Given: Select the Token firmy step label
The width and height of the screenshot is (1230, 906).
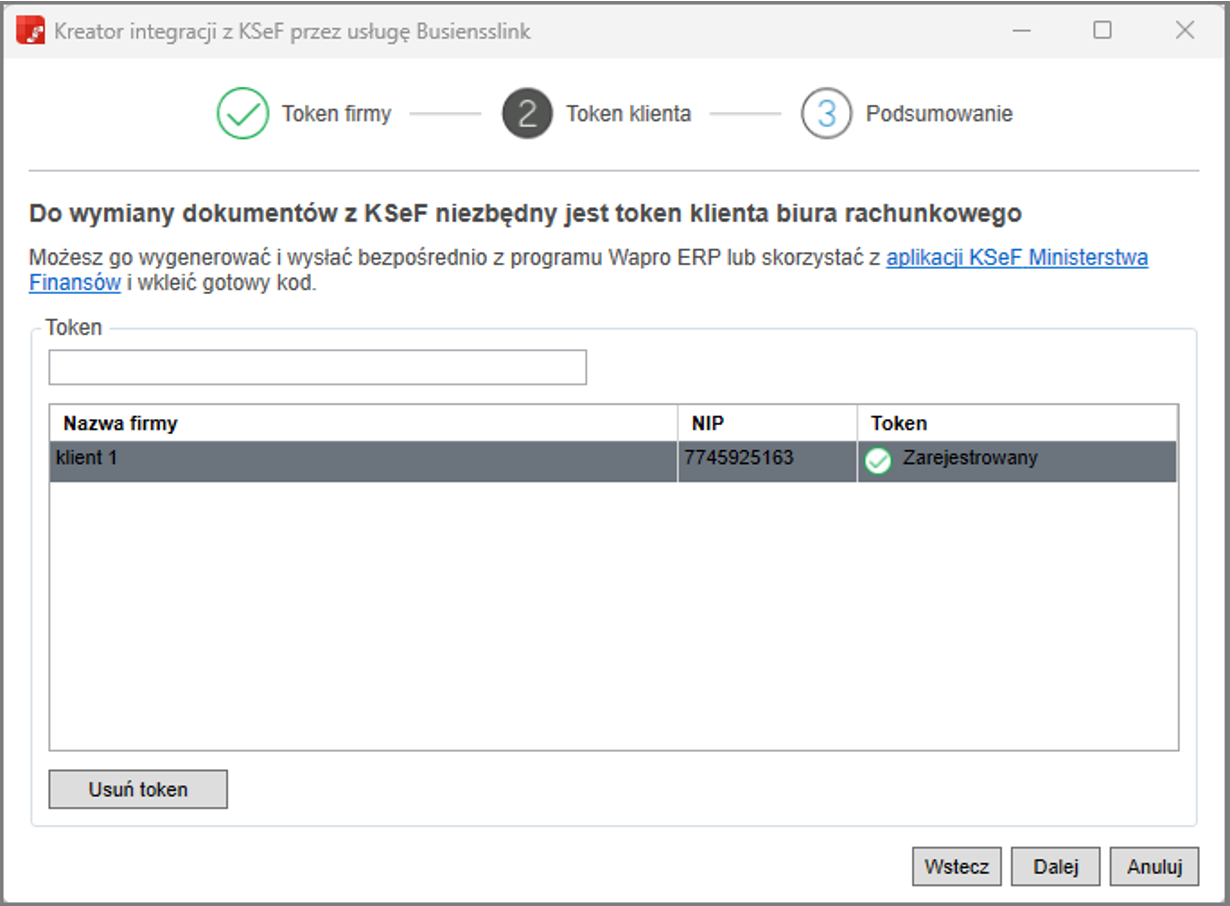Looking at the screenshot, I should click(x=336, y=114).
